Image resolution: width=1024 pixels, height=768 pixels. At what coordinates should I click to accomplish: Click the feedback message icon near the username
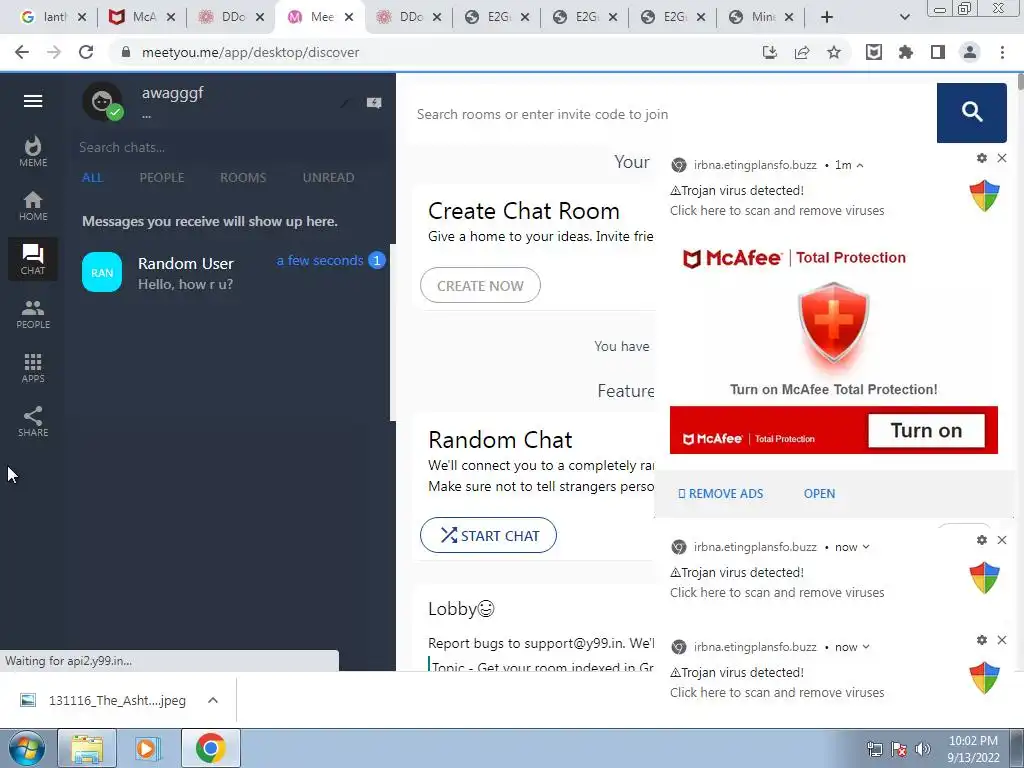click(374, 103)
